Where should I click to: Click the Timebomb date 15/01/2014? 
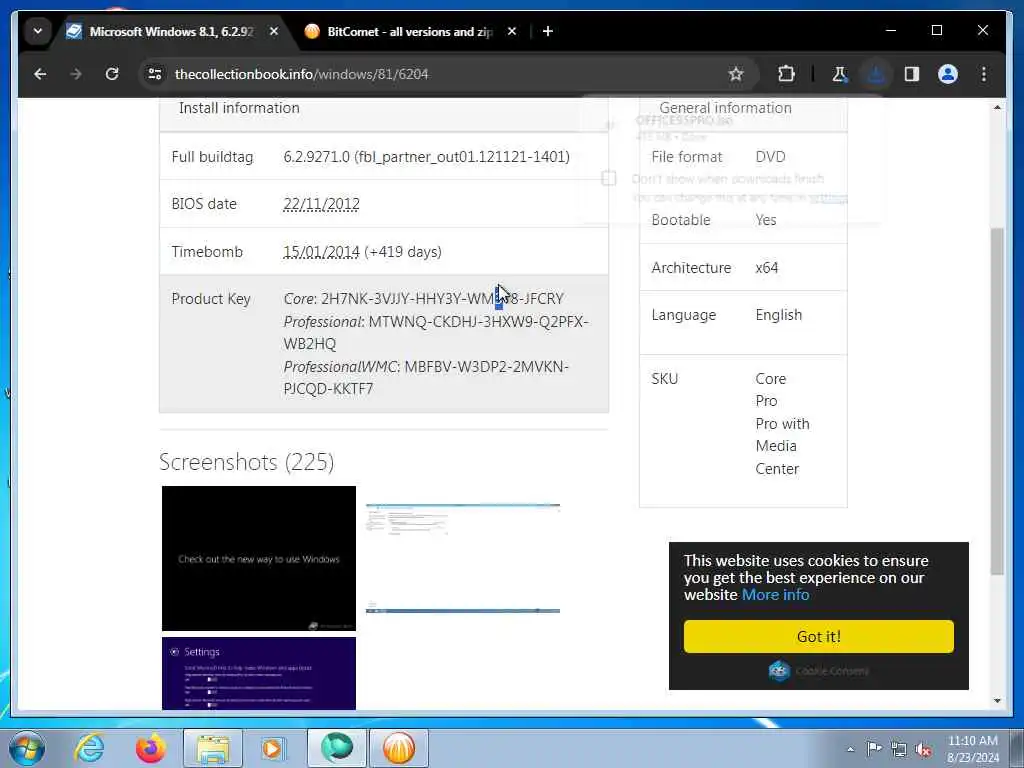point(321,251)
